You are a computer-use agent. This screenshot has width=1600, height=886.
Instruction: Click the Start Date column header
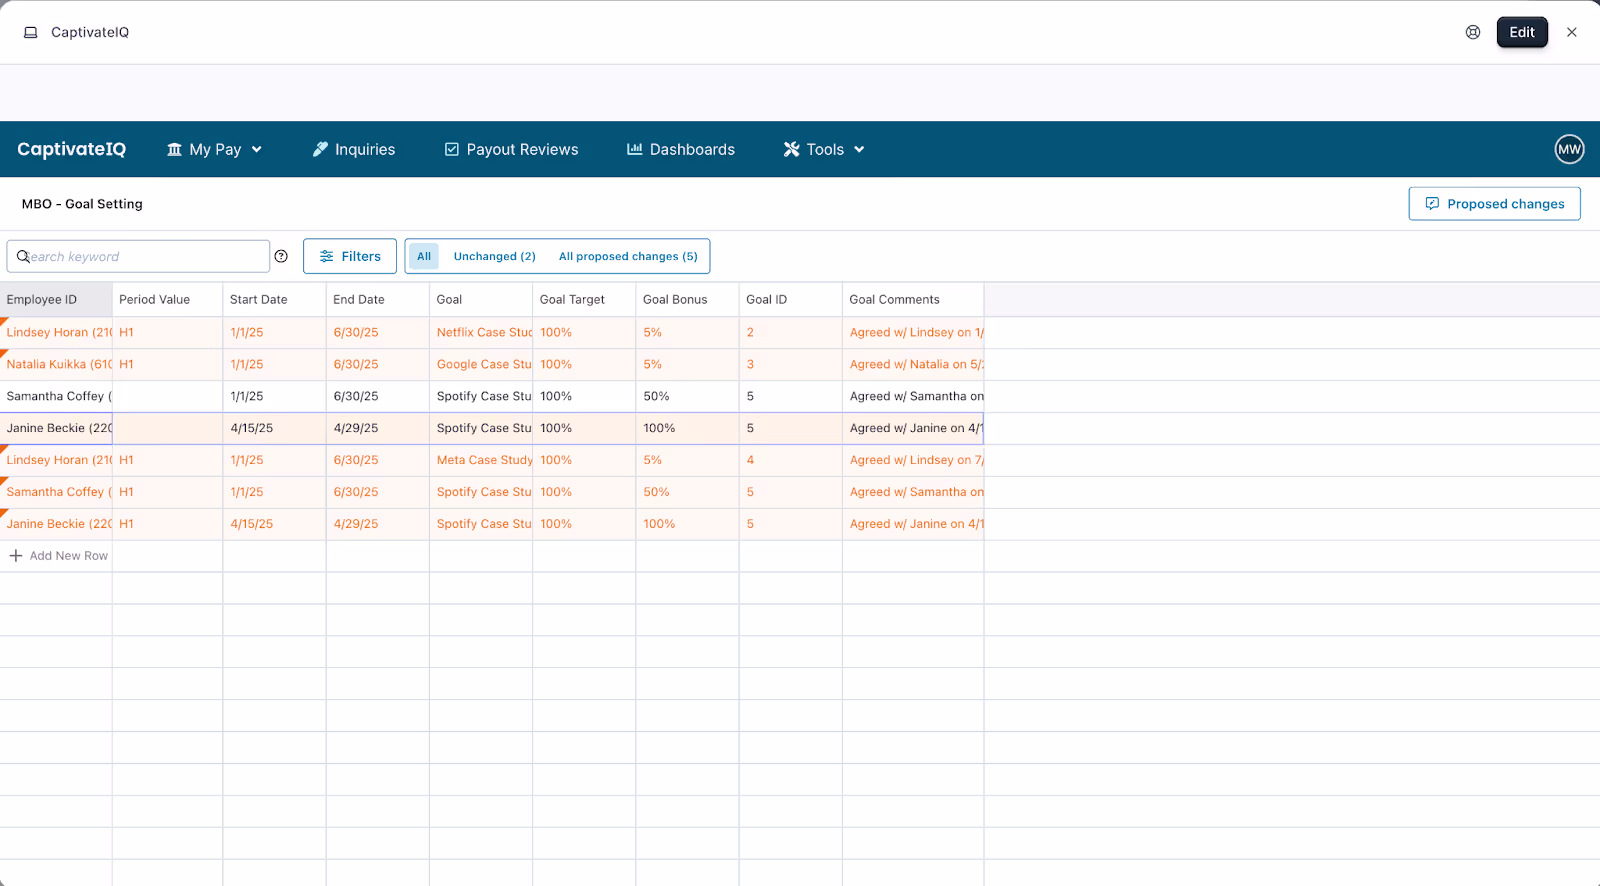pos(274,300)
